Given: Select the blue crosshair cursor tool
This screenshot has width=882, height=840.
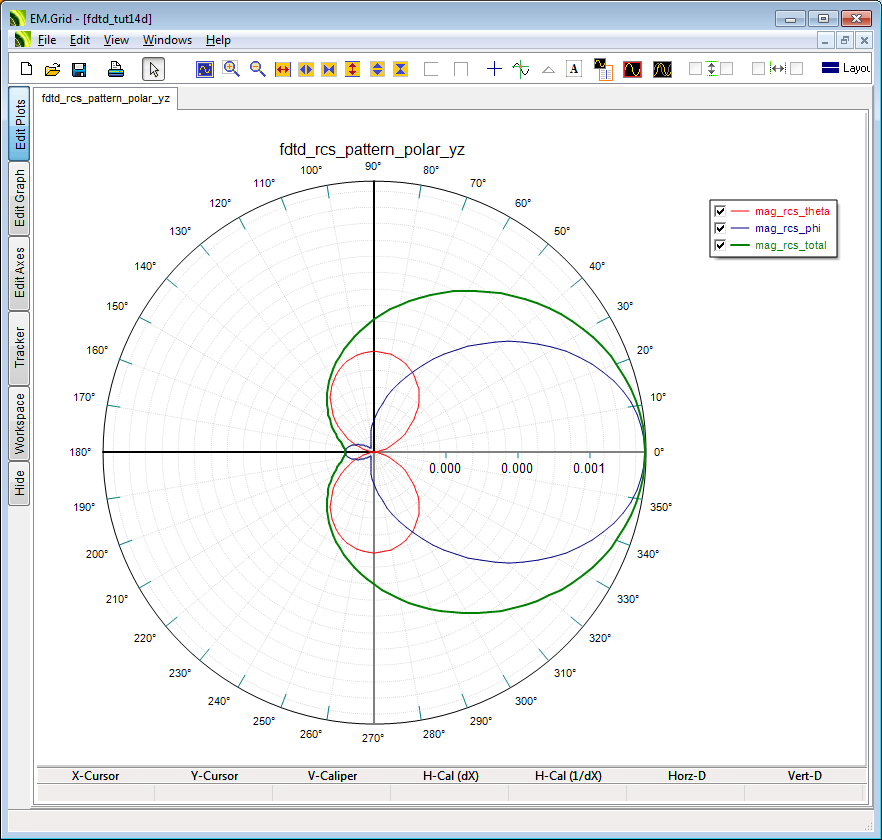Looking at the screenshot, I should [494, 69].
